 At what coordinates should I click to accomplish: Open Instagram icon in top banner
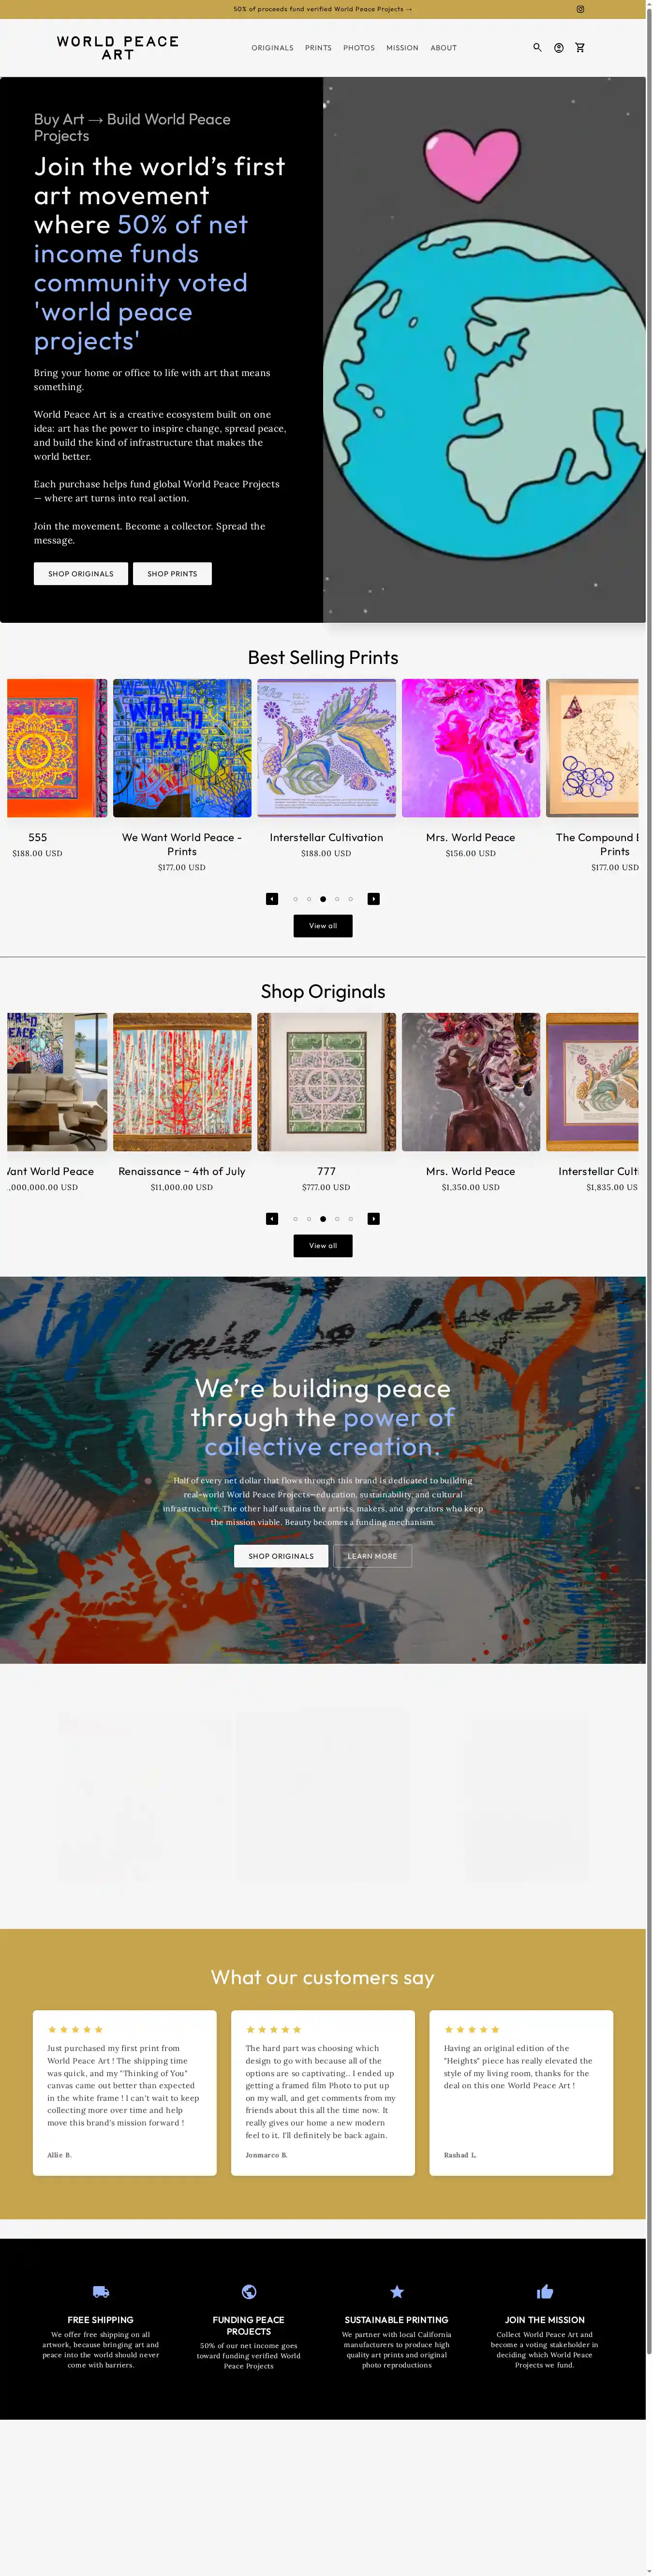tap(580, 9)
